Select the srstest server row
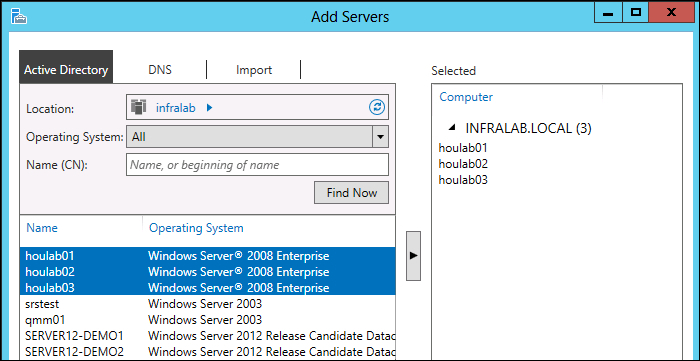Image resolution: width=700 pixels, height=361 pixels. [x=208, y=304]
